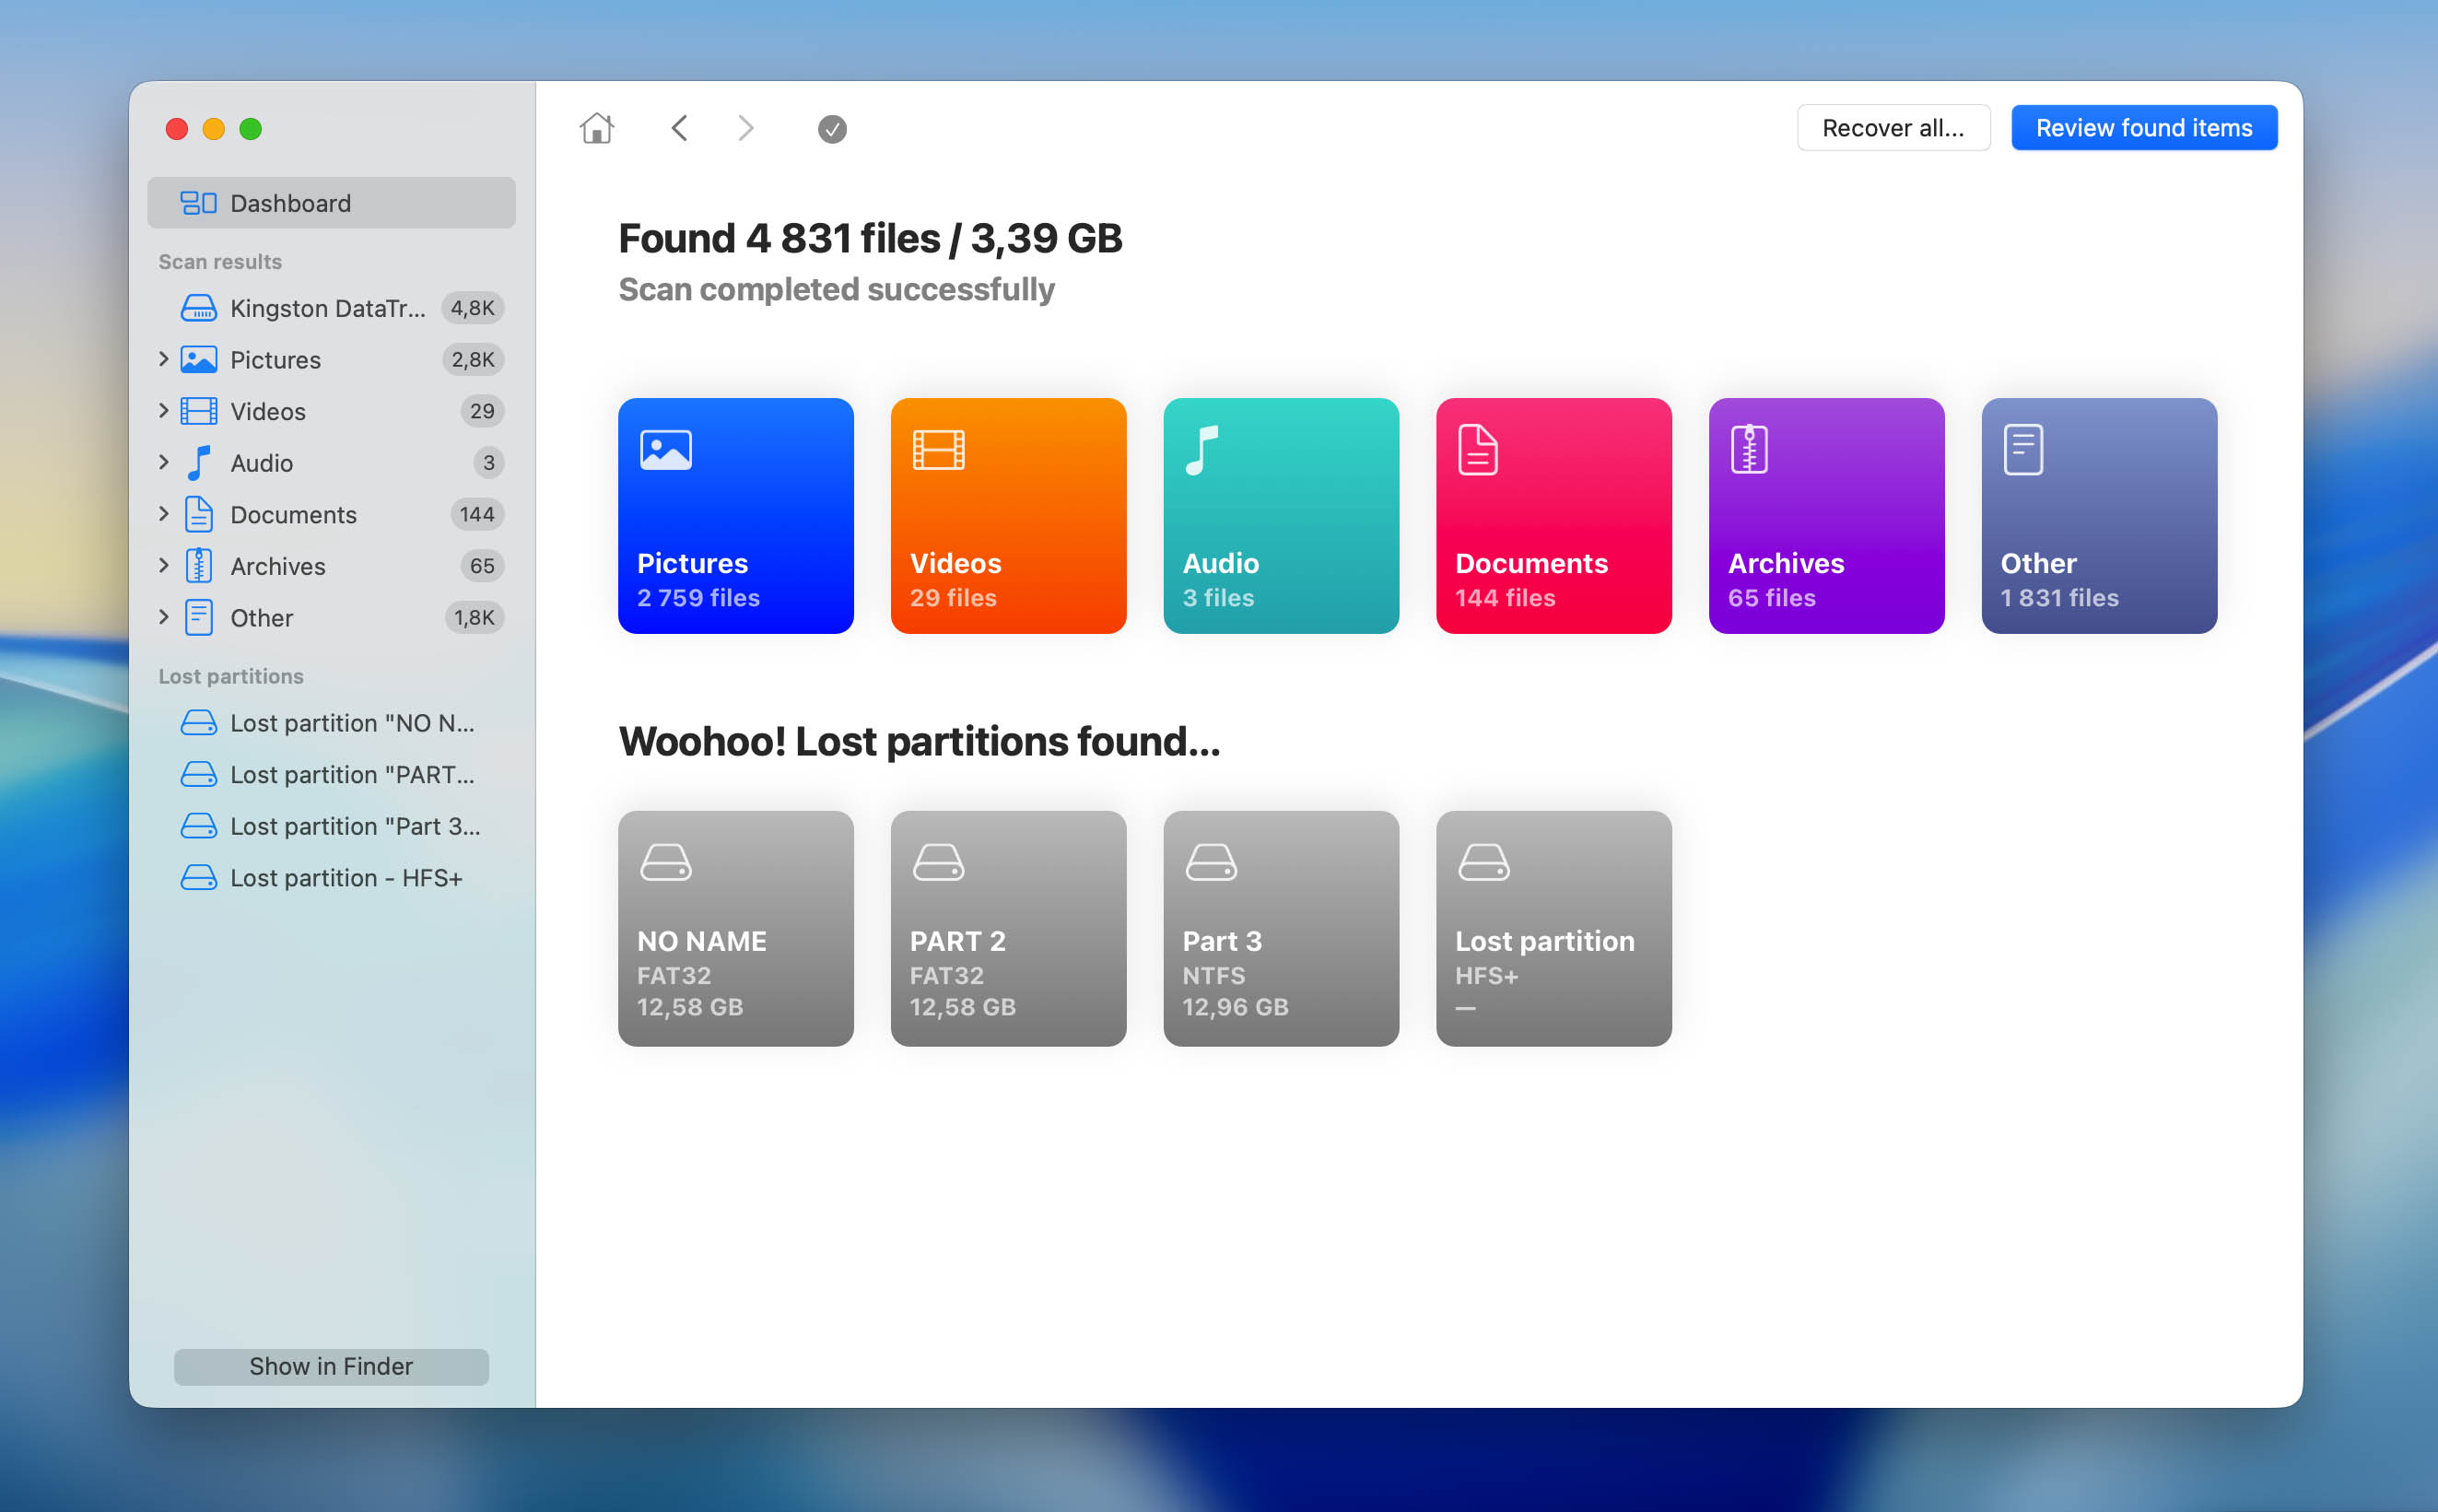The height and width of the screenshot is (1512, 2438).
Task: Click the home icon in toolbar
Action: coord(596,128)
